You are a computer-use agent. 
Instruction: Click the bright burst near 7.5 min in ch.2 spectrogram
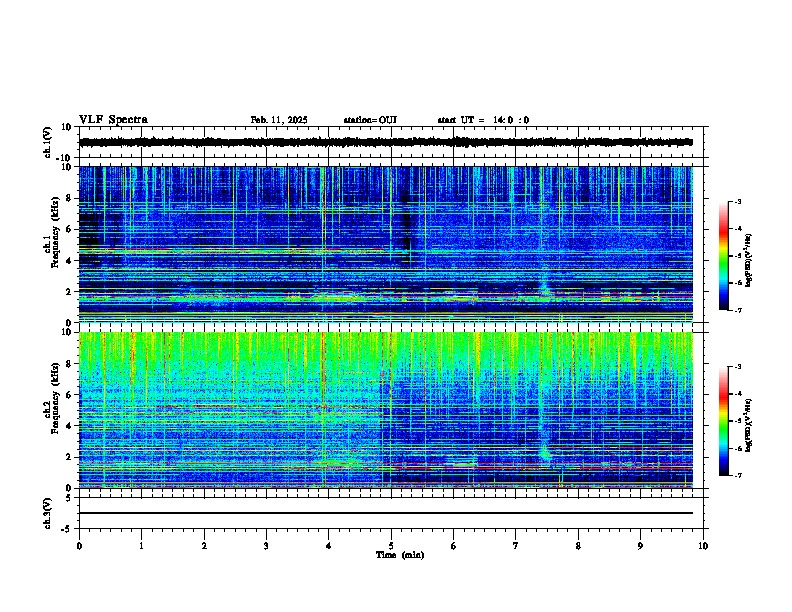(545, 451)
